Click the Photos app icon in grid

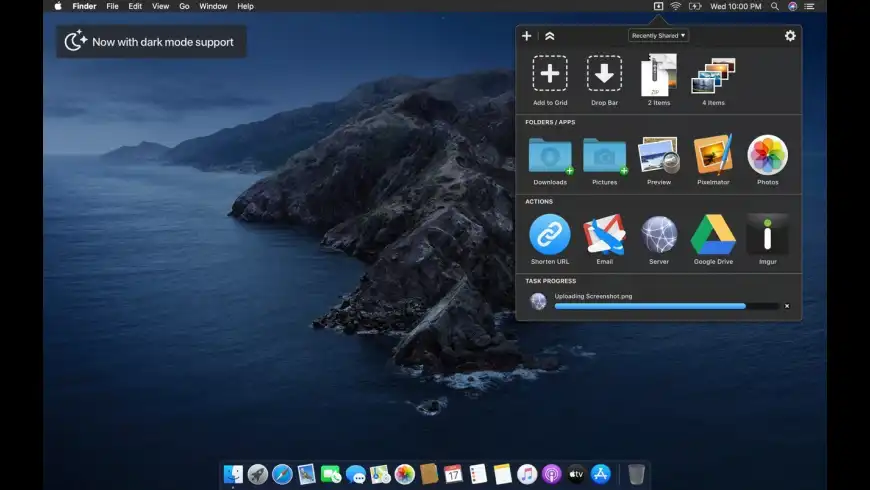[x=767, y=156]
